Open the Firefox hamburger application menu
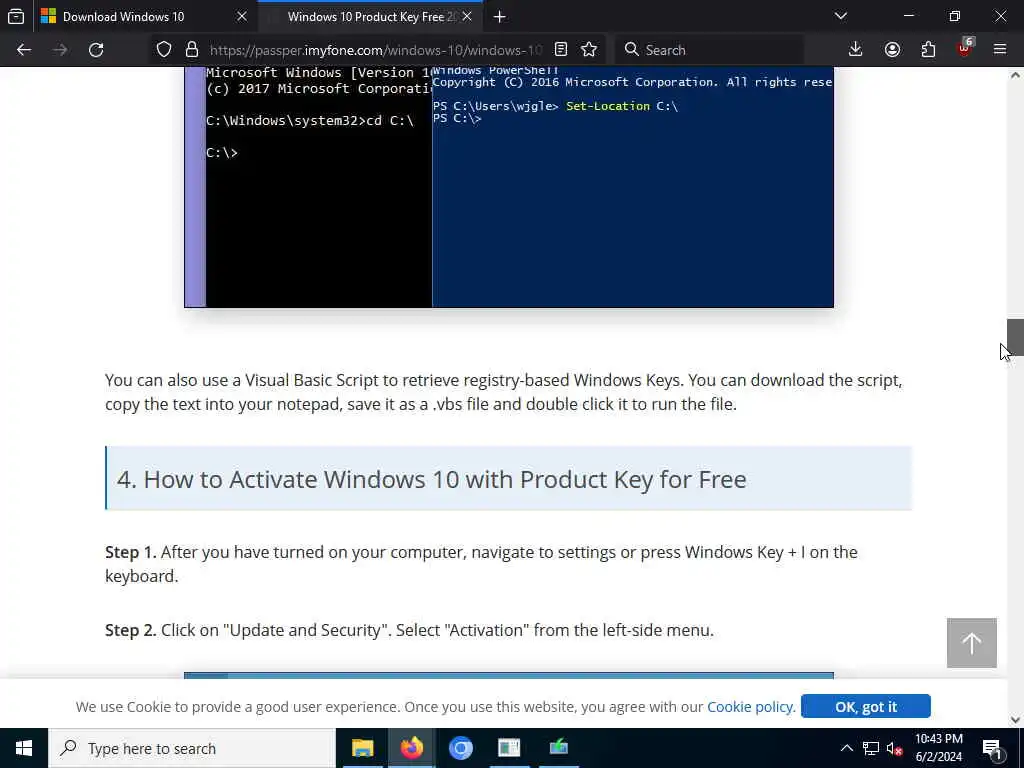The width and height of the screenshot is (1024, 768). (x=1000, y=50)
